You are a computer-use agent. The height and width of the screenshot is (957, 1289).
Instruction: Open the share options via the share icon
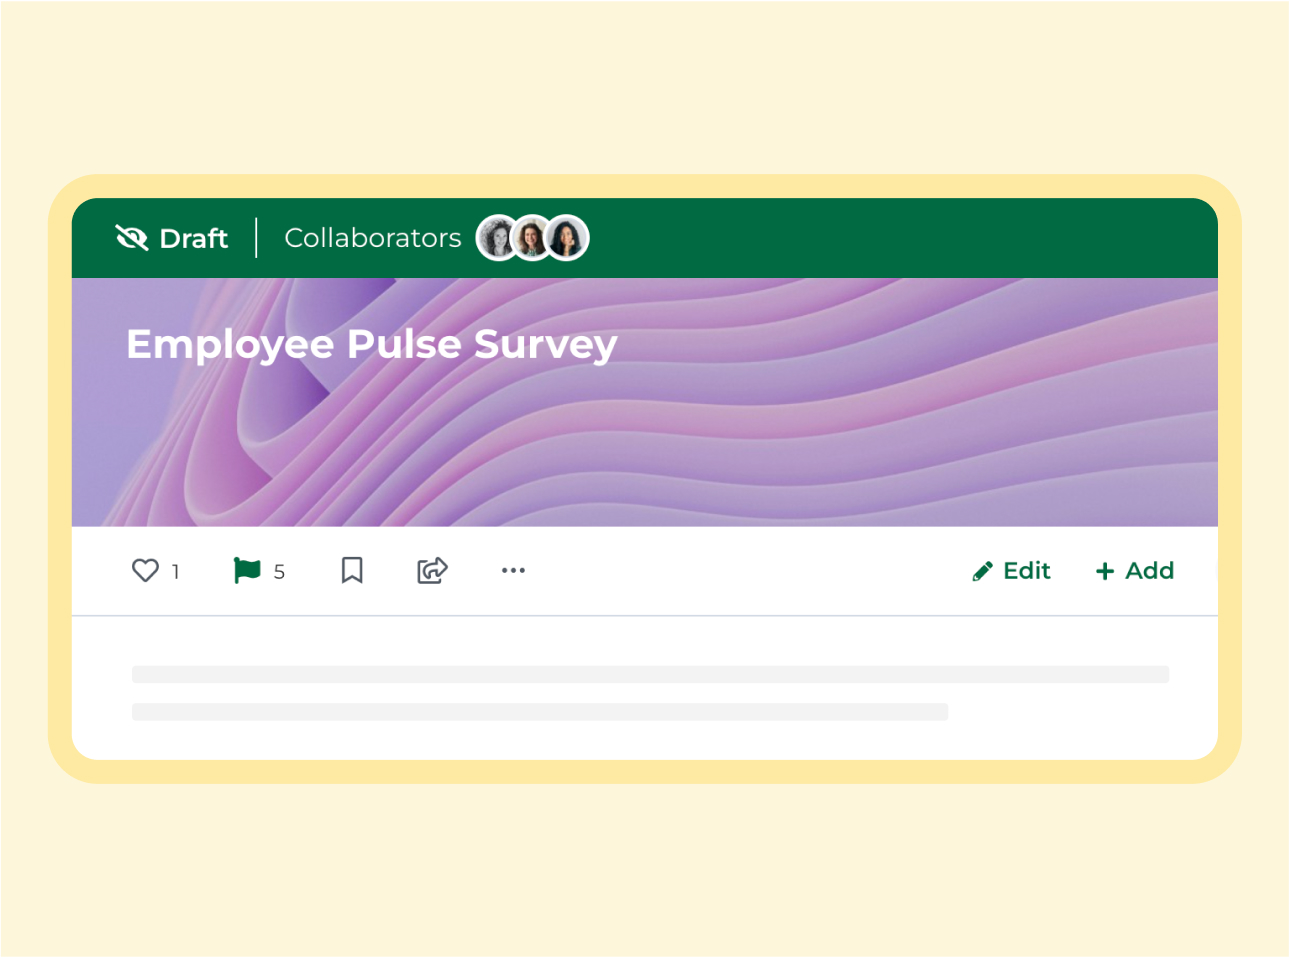[x=430, y=570]
